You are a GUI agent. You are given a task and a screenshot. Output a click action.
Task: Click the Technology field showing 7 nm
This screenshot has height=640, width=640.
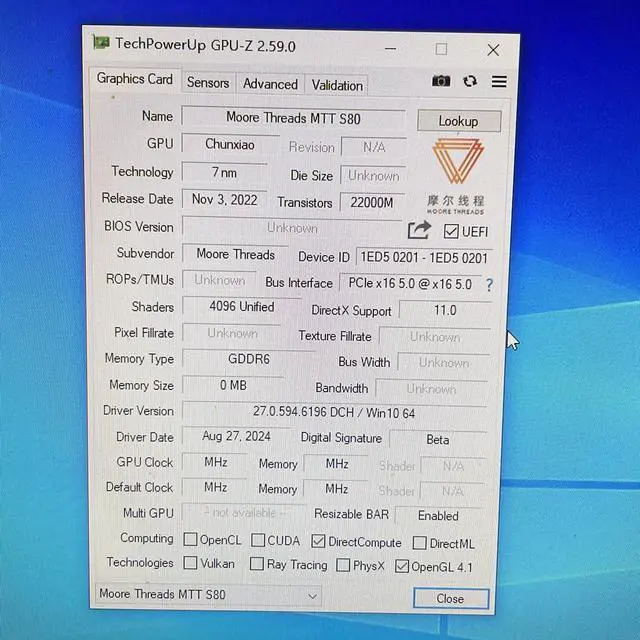coord(224,173)
